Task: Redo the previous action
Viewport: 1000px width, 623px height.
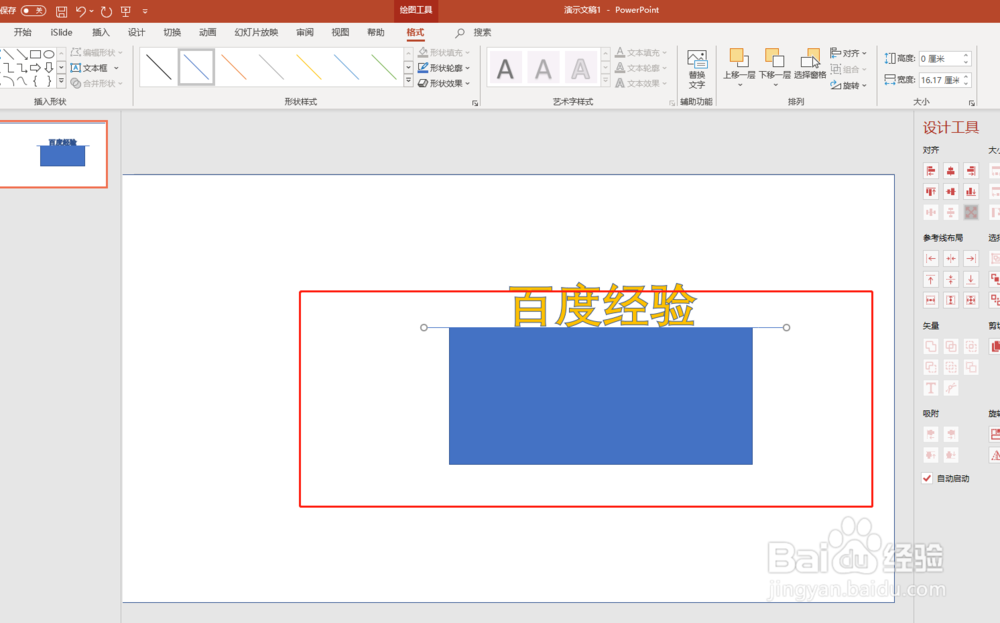Action: click(x=106, y=11)
